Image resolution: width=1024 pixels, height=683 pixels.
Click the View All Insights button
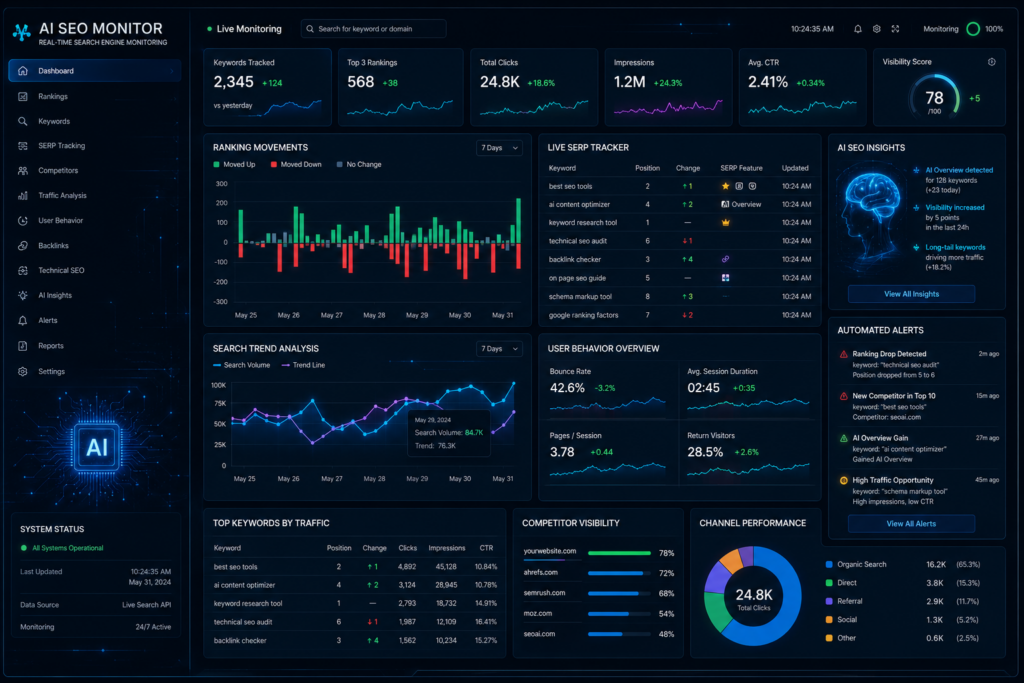click(911, 294)
